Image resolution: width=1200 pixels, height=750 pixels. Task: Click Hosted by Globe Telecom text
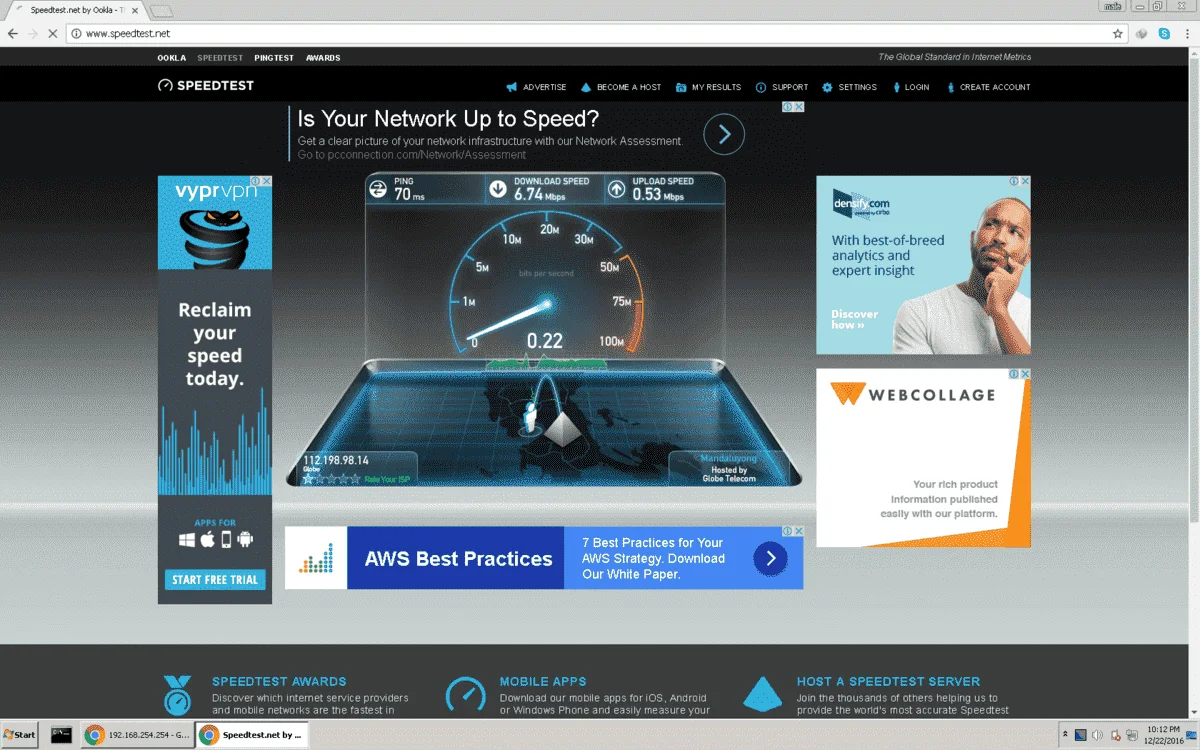[x=729, y=474]
